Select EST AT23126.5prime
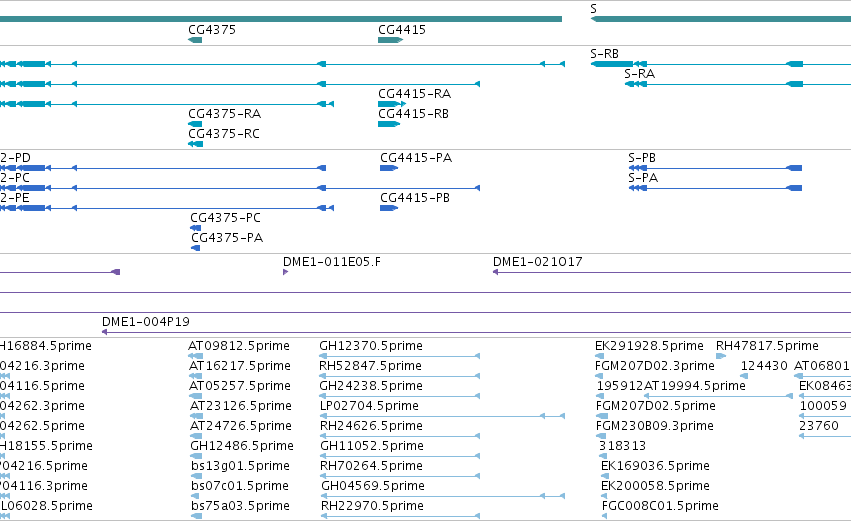Viewport: 851px width, 521px height. 240,406
